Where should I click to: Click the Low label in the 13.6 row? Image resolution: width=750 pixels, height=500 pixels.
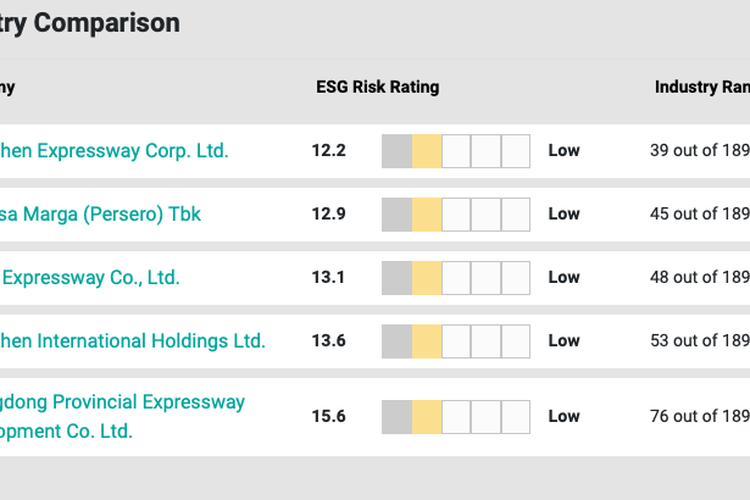[564, 341]
